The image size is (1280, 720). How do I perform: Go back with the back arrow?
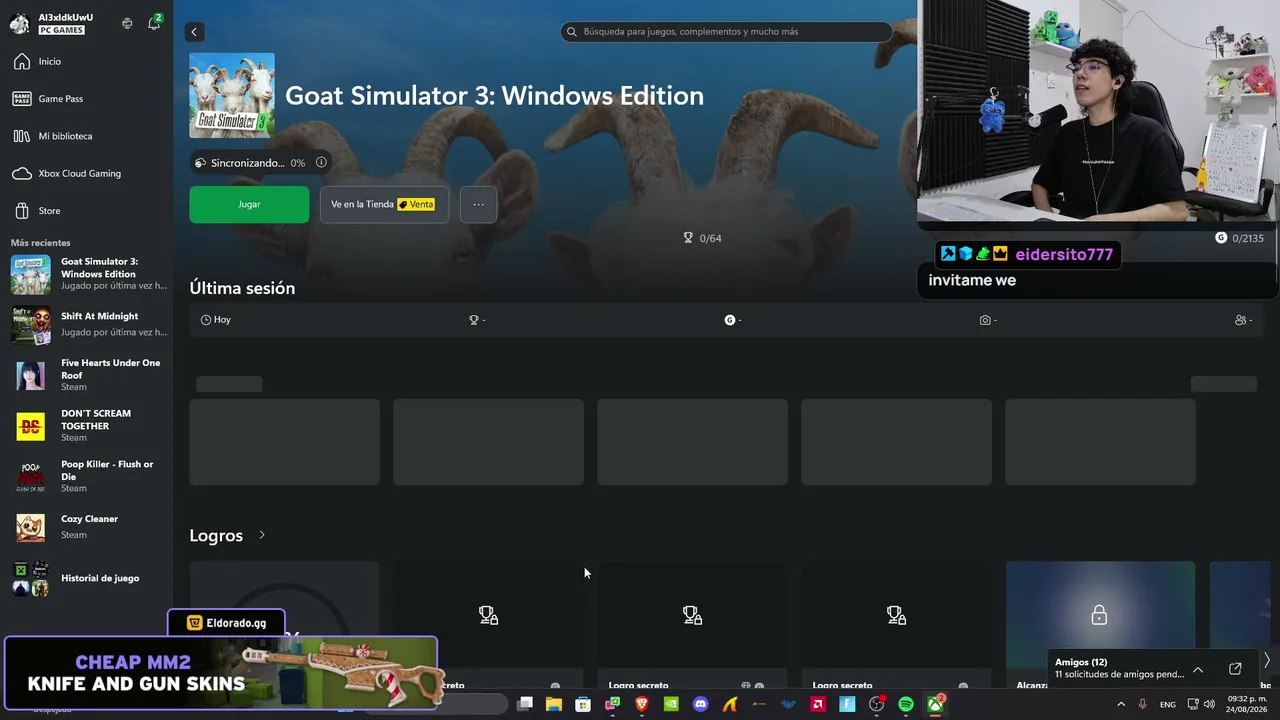point(194,32)
